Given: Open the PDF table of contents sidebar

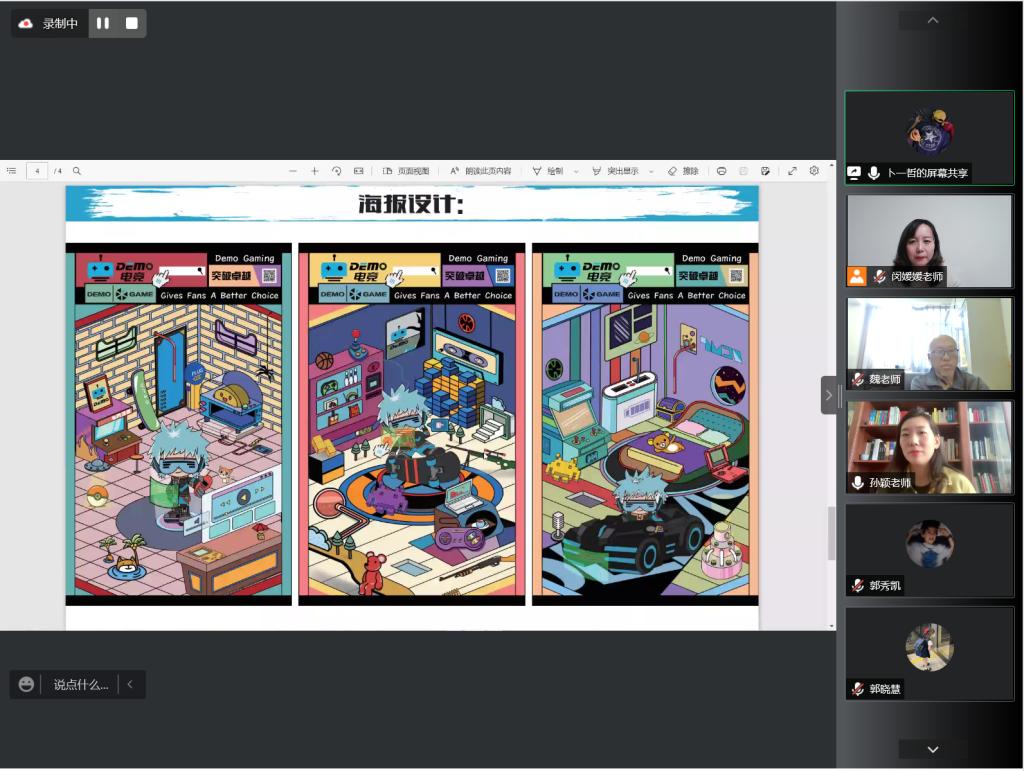Looking at the screenshot, I should [11, 171].
